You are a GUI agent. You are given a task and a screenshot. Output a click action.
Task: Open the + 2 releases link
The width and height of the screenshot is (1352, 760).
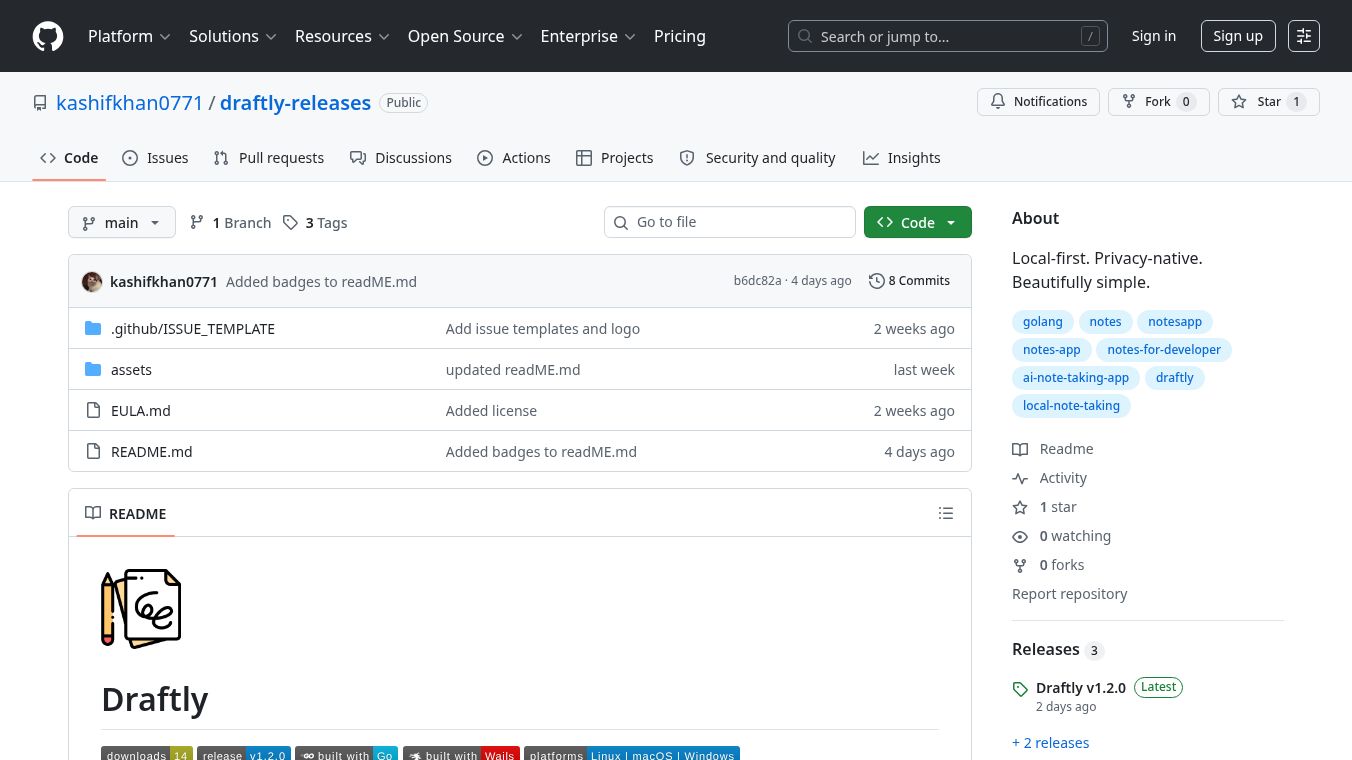point(1050,743)
